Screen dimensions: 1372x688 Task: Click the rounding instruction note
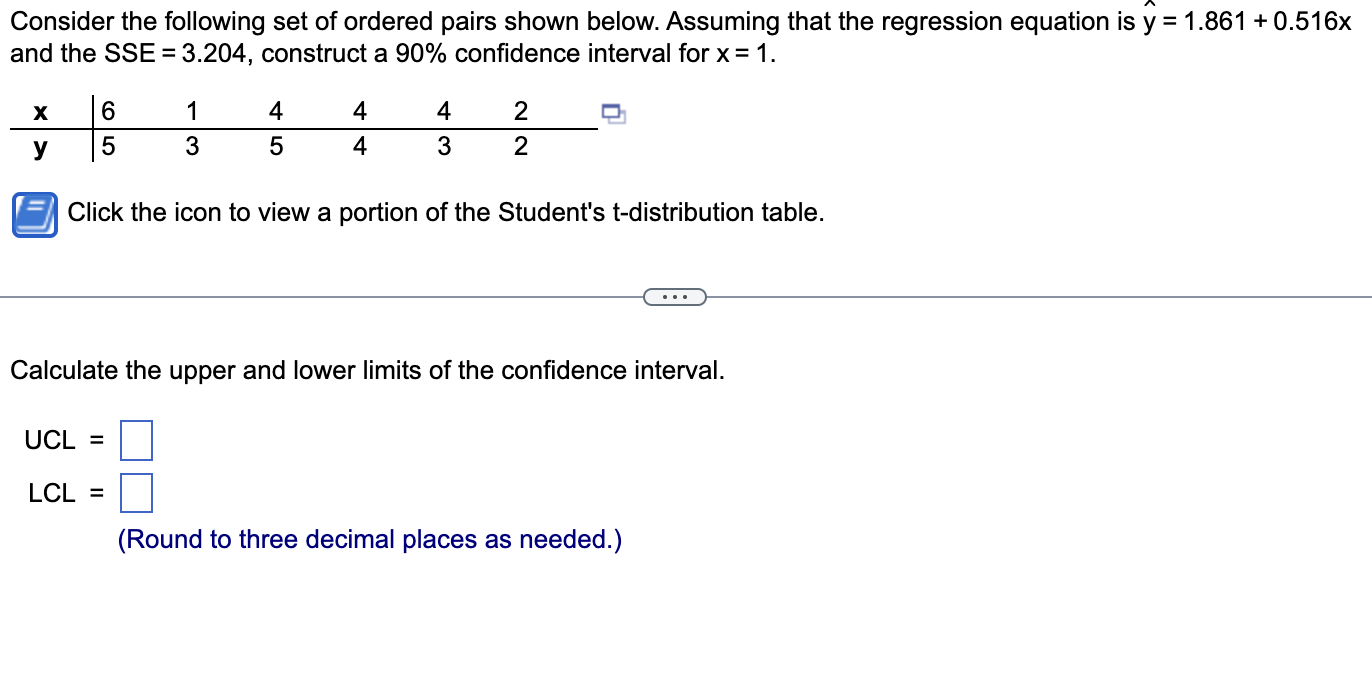[370, 539]
